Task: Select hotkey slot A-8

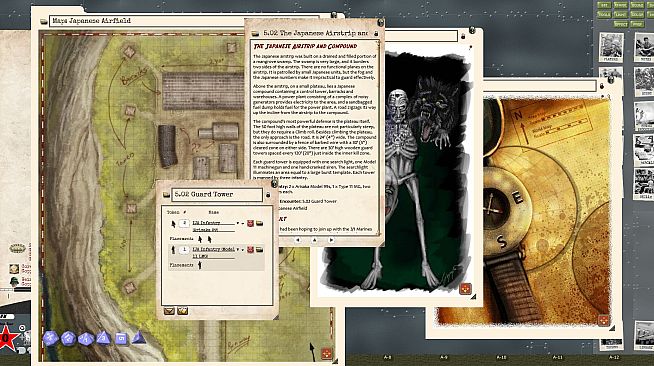Action: (x=387, y=357)
